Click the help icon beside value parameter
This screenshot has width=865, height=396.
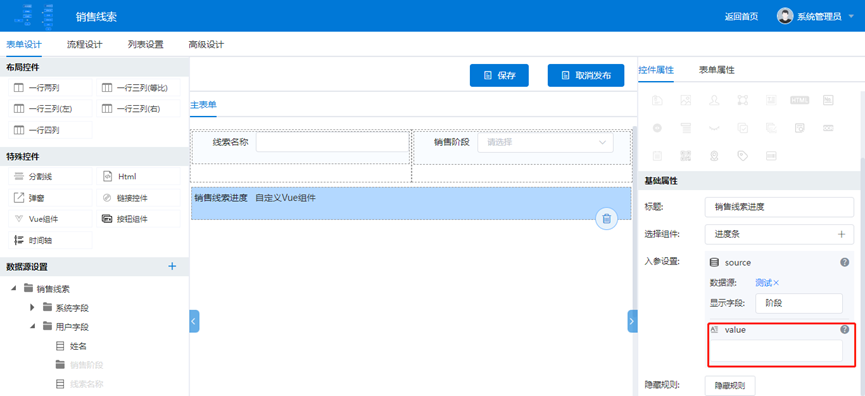click(844, 330)
